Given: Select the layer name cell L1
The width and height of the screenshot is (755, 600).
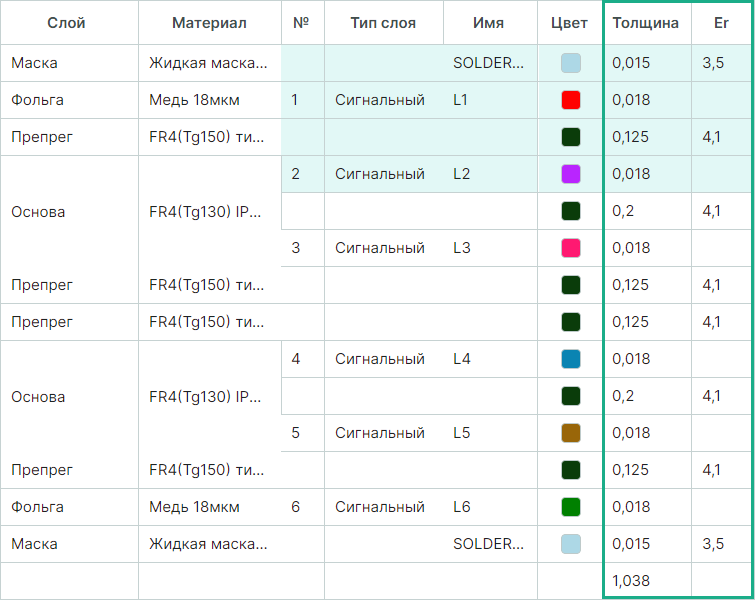Looking at the screenshot, I should click(x=461, y=100).
